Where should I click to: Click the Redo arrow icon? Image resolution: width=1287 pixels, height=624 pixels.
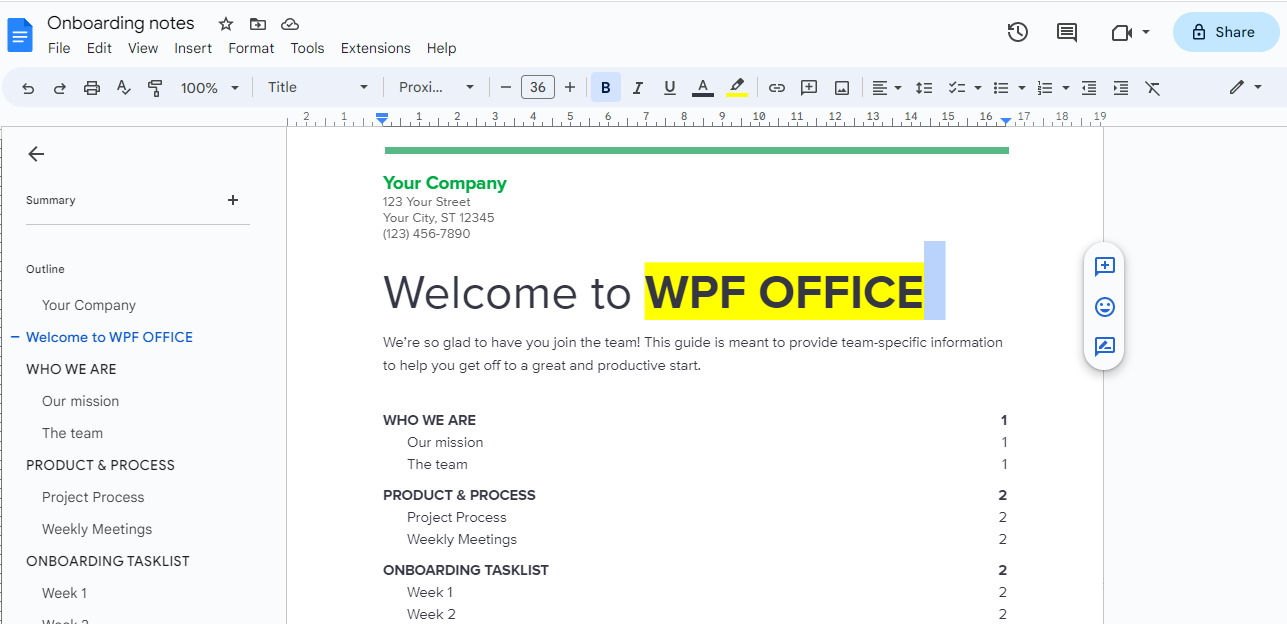(60, 88)
